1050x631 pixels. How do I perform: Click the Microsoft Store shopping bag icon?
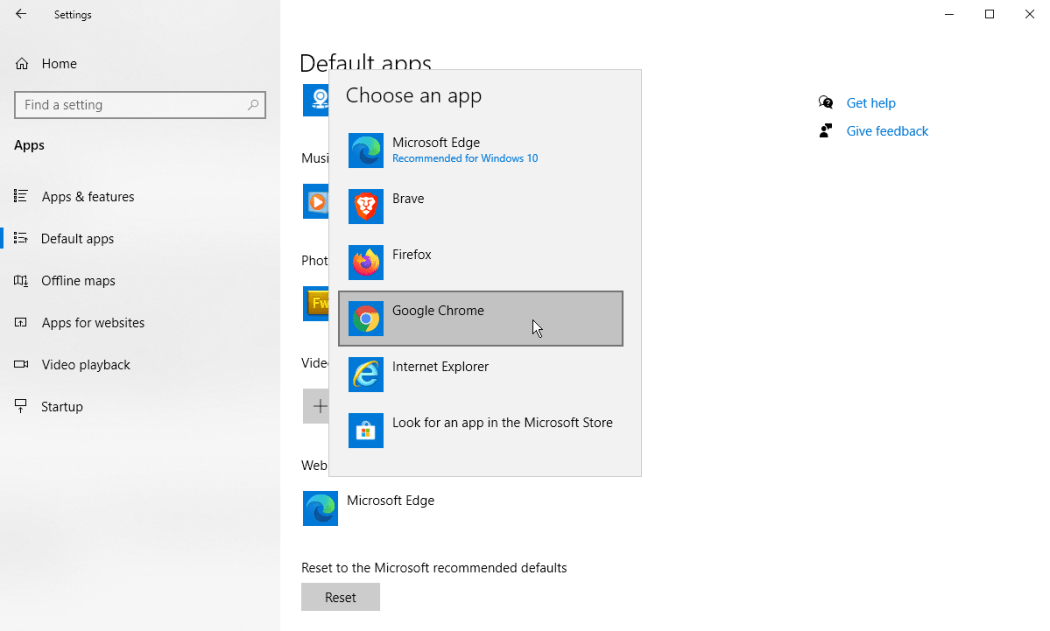click(366, 431)
